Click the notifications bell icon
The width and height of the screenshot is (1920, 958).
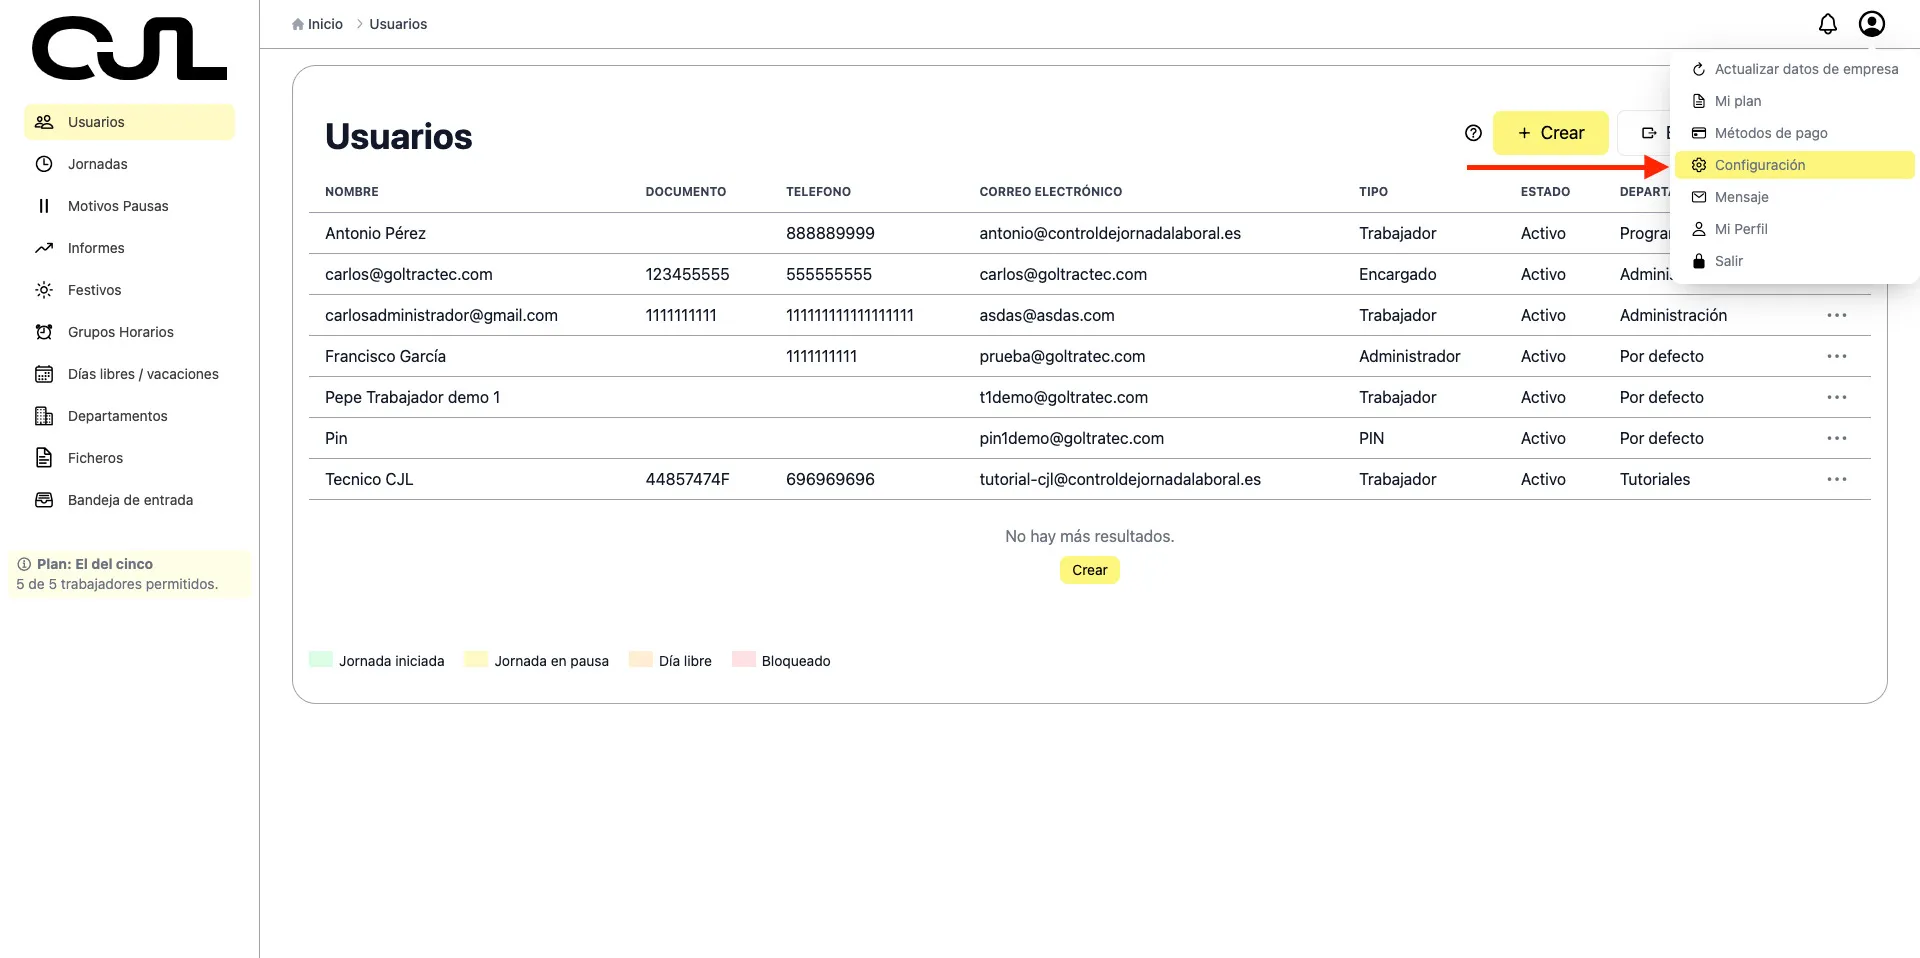click(1827, 24)
